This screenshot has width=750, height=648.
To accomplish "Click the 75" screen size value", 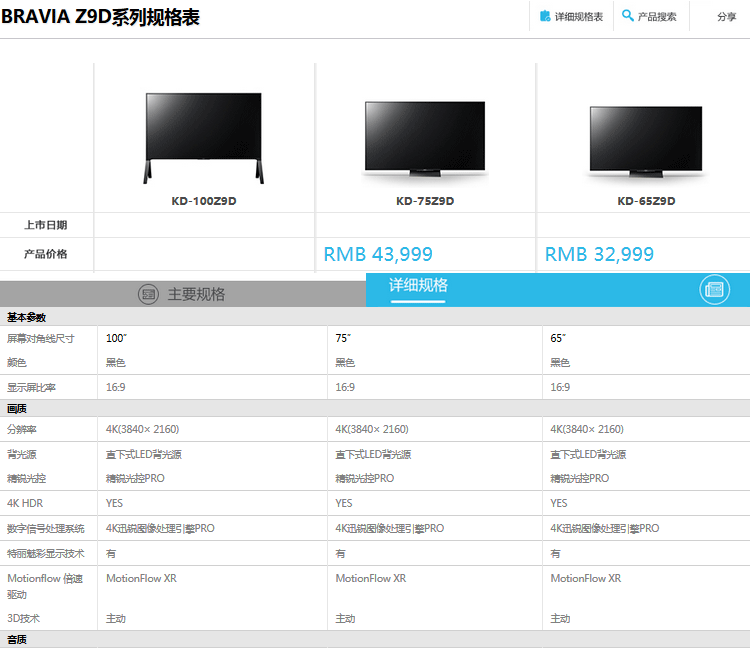I will click(x=343, y=338).
